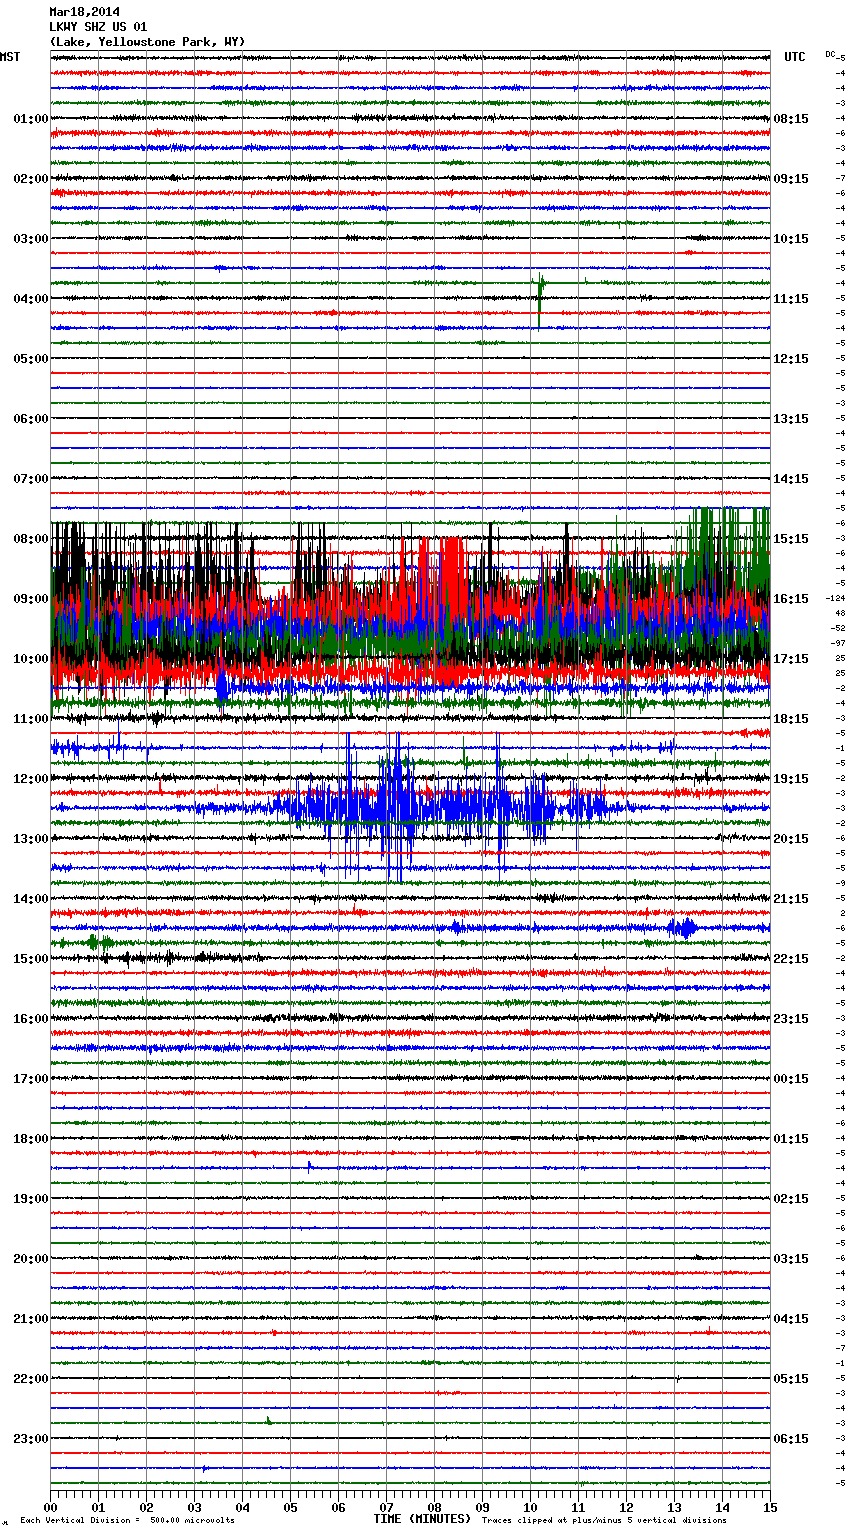
Task: Select the 06:00 MST time label
Action: point(30,419)
